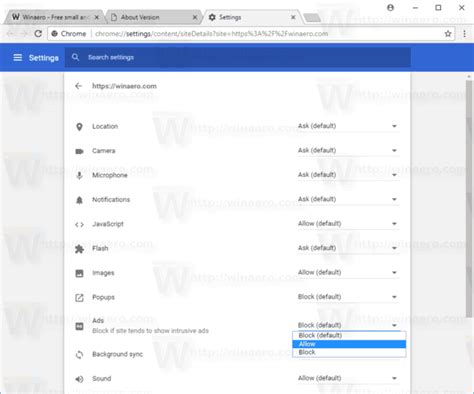This screenshot has height=394, width=474.
Task: Switch to the About Version tab
Action: pos(153,17)
